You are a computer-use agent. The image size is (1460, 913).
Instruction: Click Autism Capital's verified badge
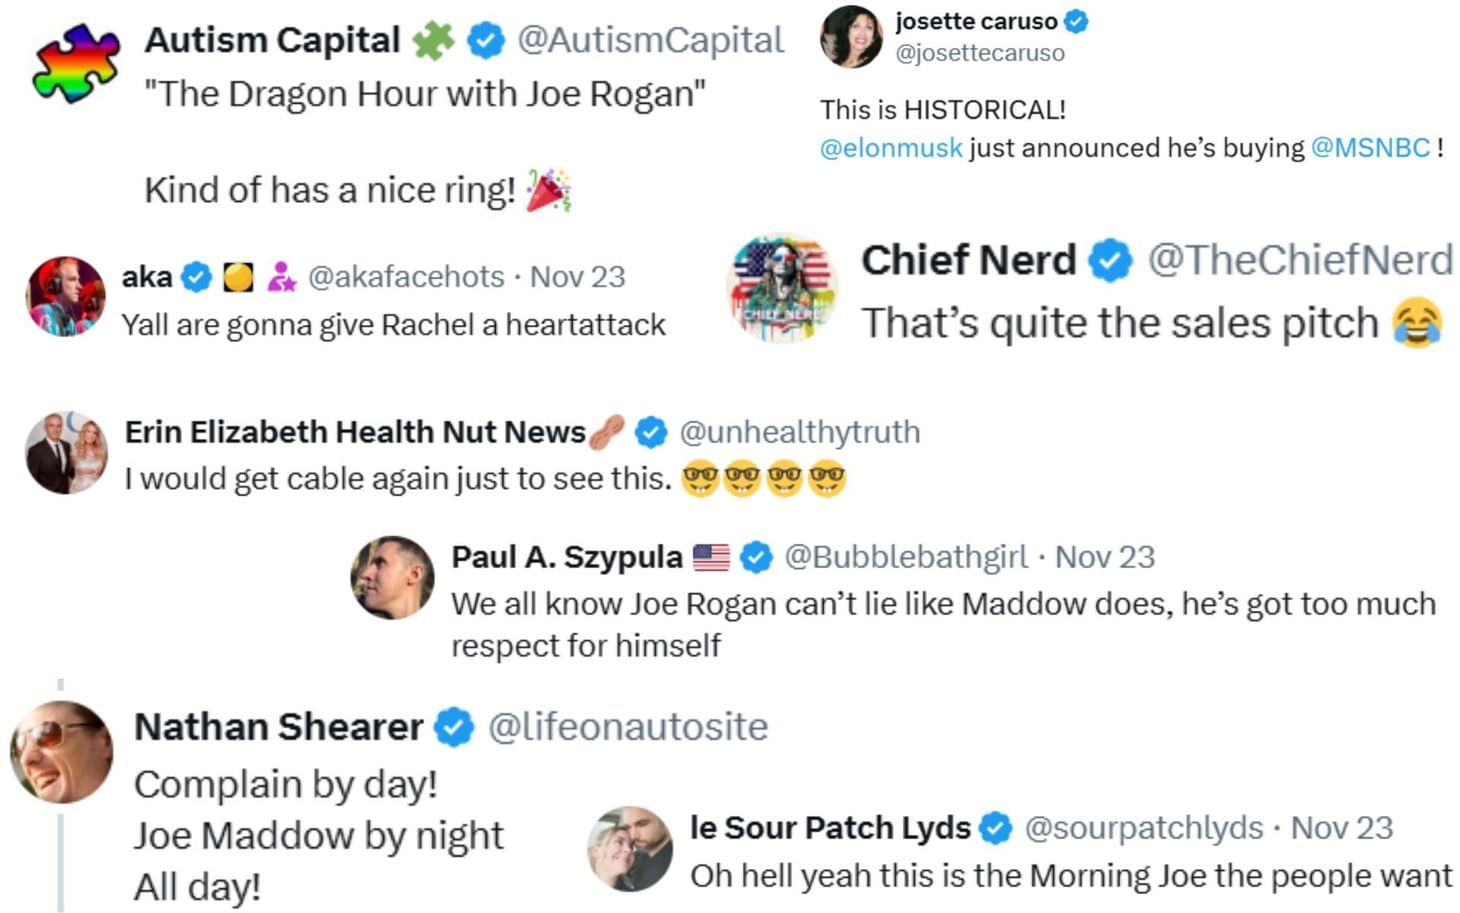(484, 40)
